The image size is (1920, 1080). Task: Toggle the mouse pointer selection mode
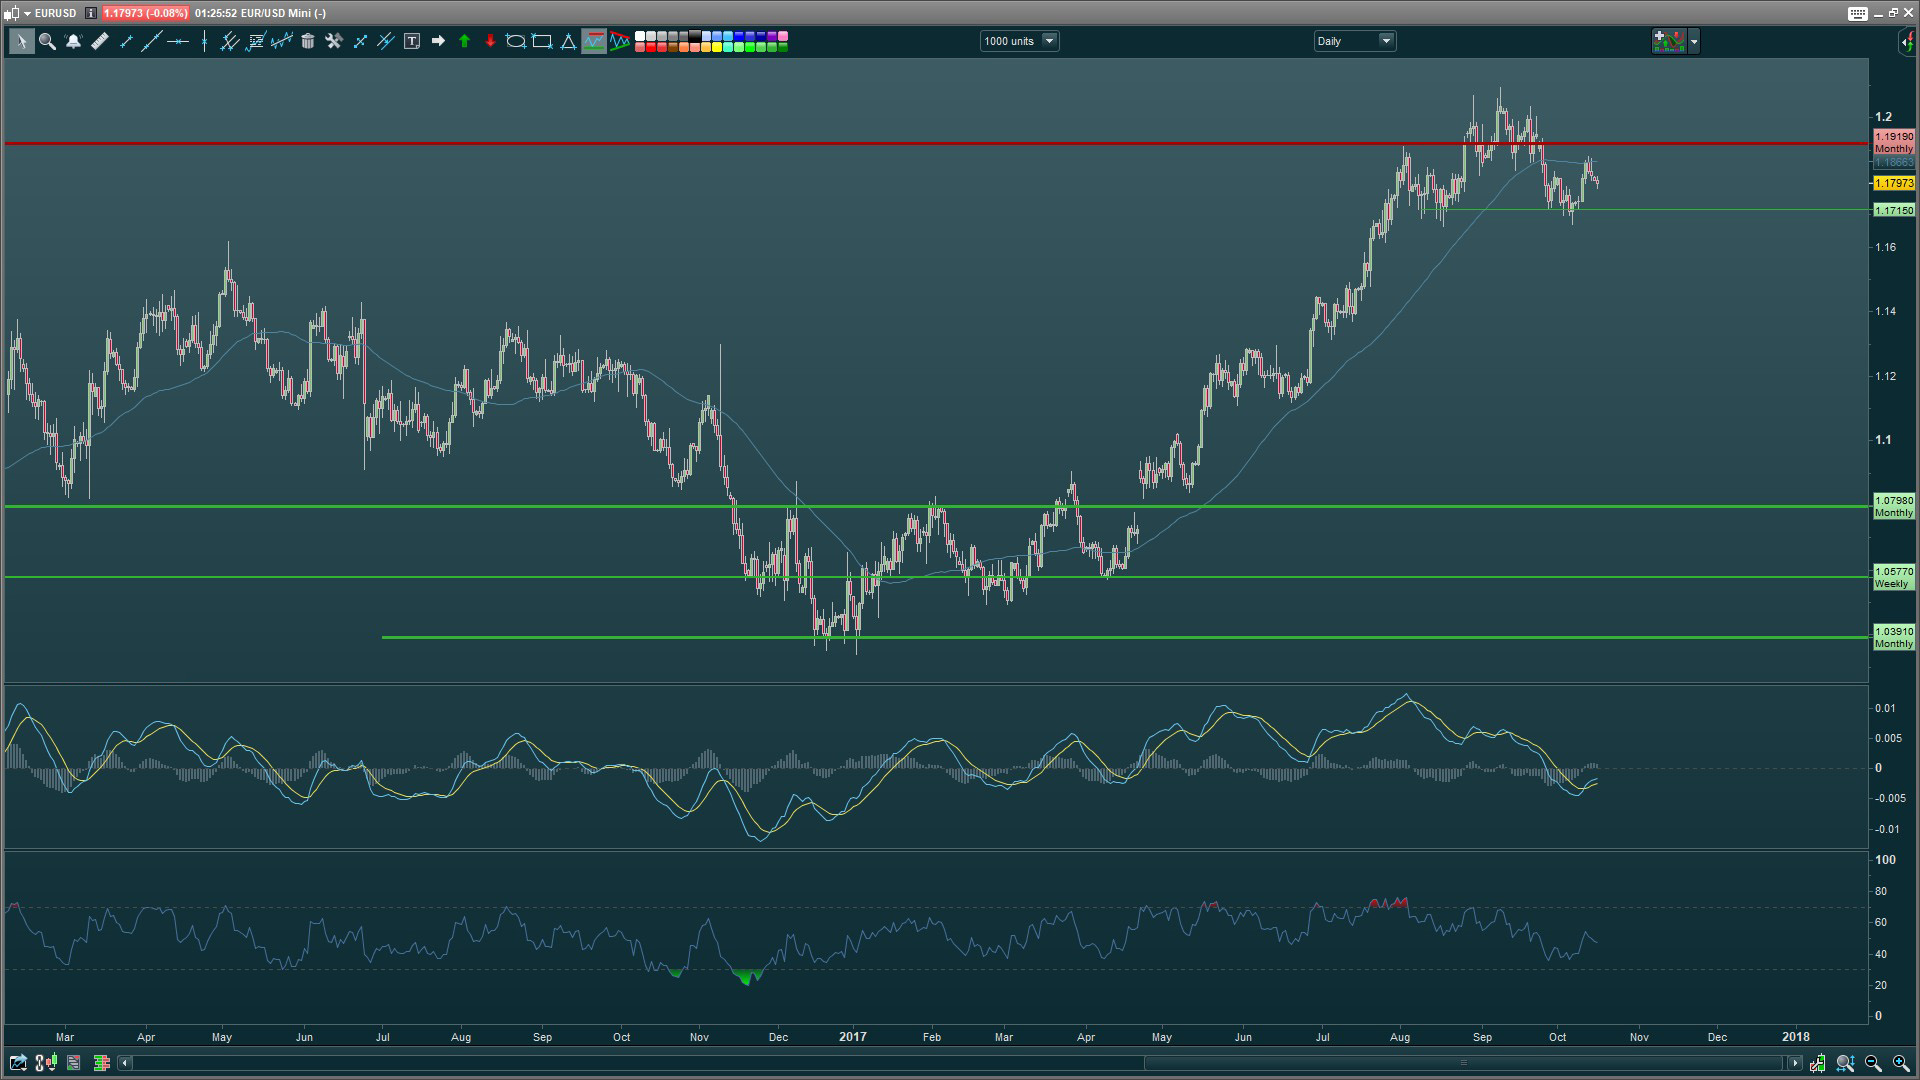click(21, 41)
